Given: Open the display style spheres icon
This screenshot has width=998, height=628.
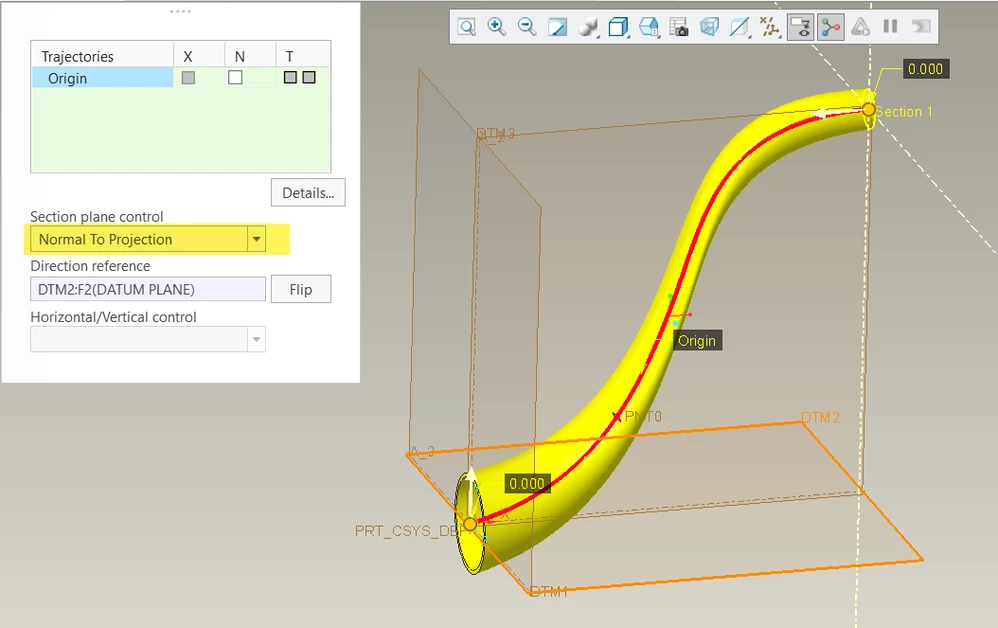Looking at the screenshot, I should (x=587, y=27).
